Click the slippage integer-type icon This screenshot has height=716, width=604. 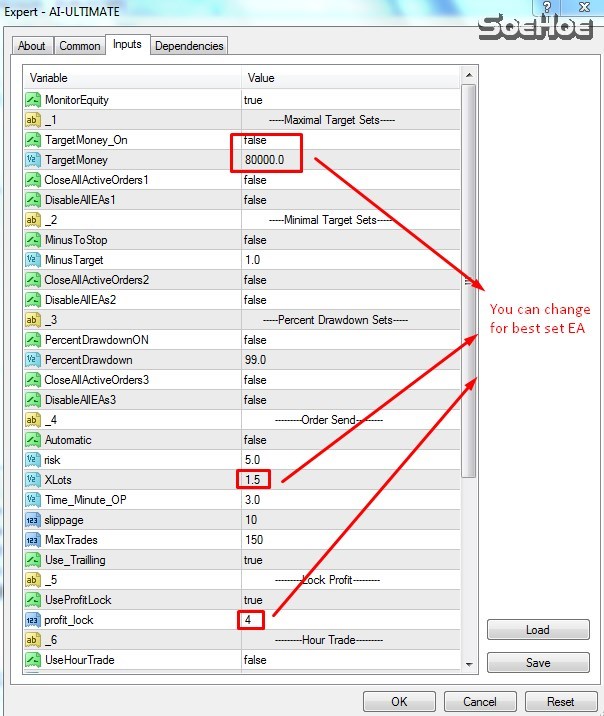[x=32, y=520]
